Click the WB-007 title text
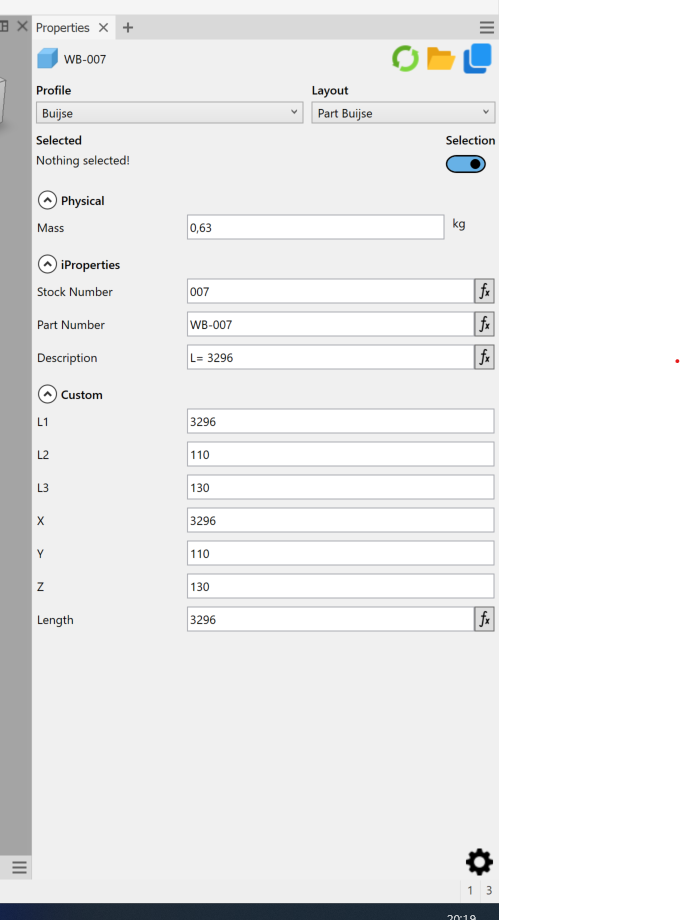The width and height of the screenshot is (680, 920). (85, 59)
